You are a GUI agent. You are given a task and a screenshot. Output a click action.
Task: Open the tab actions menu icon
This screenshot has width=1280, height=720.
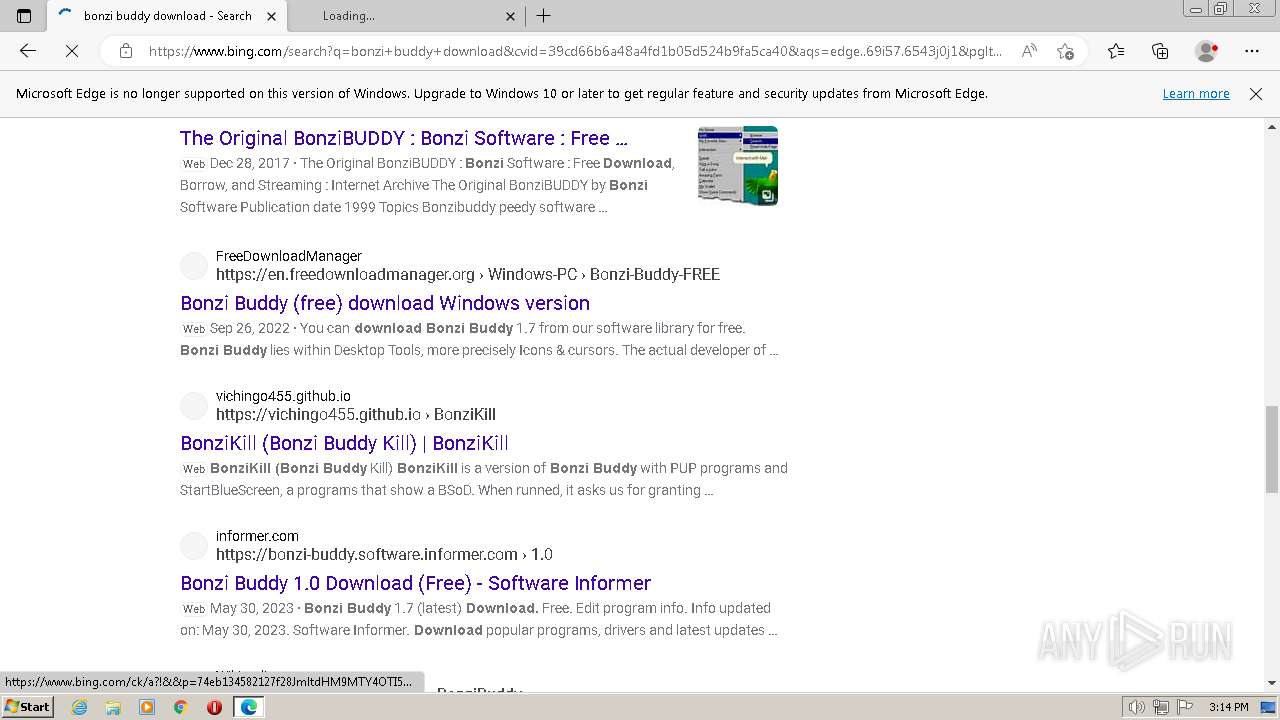click(24, 16)
